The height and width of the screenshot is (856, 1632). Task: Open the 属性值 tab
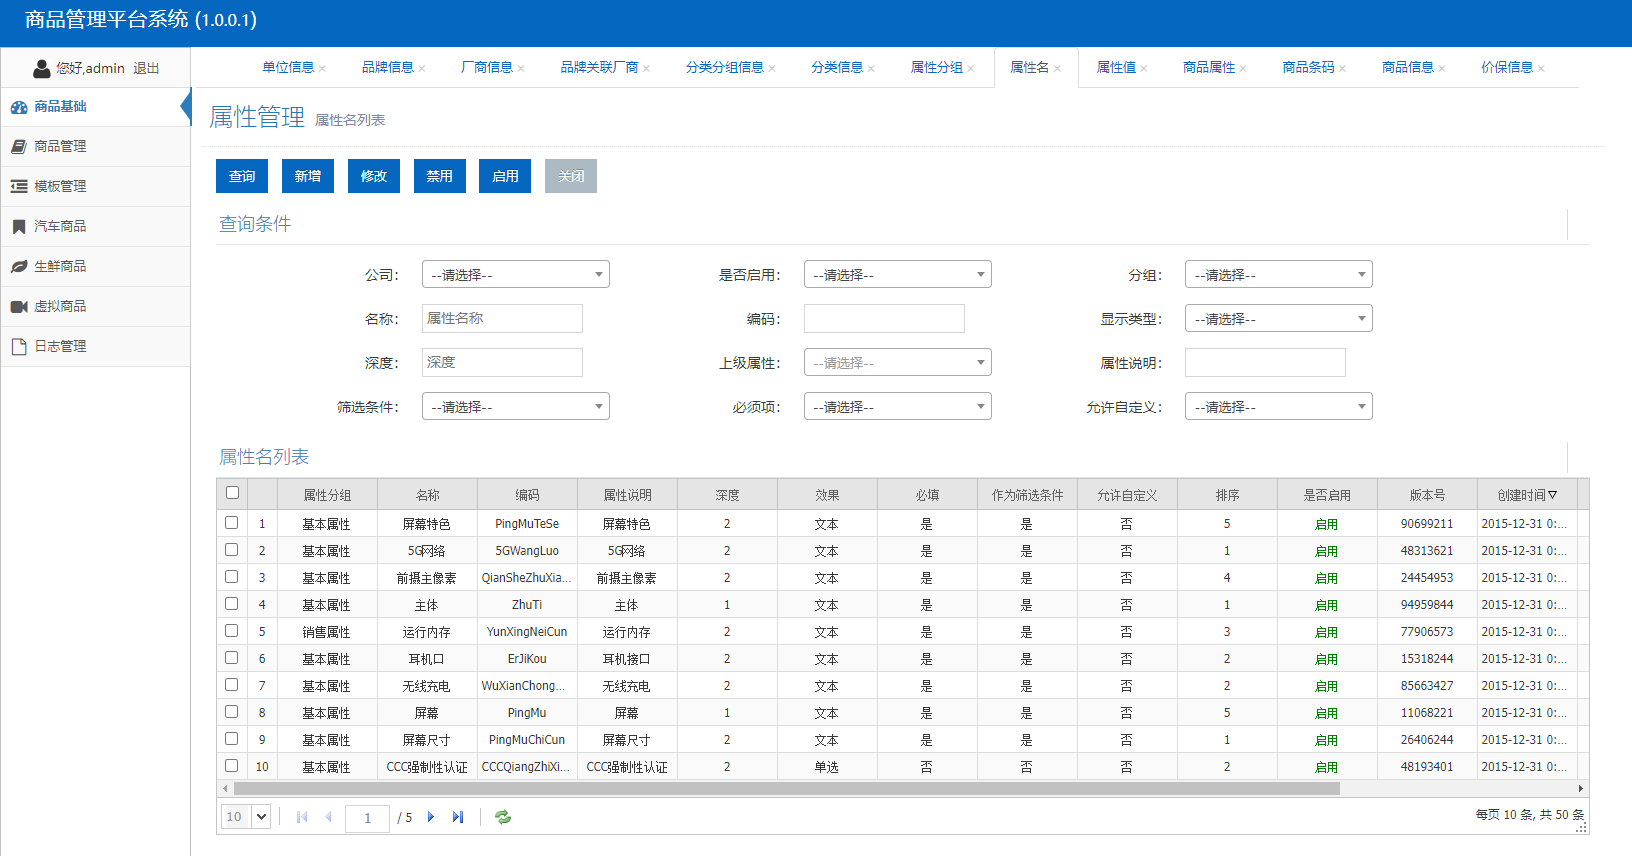click(x=1116, y=68)
